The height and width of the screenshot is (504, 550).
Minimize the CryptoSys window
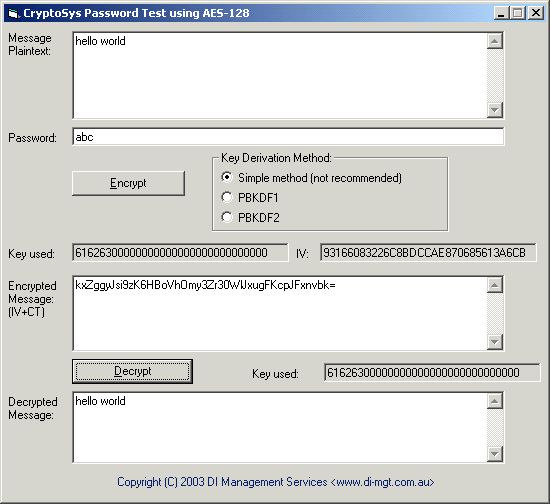point(501,13)
